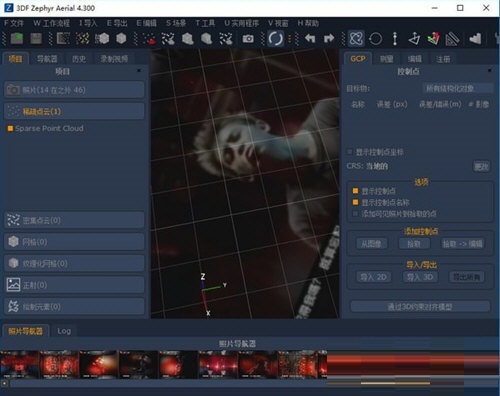Screen dimensions: 500x396
Task: Expand the 正射(0) section
Action: point(74,285)
